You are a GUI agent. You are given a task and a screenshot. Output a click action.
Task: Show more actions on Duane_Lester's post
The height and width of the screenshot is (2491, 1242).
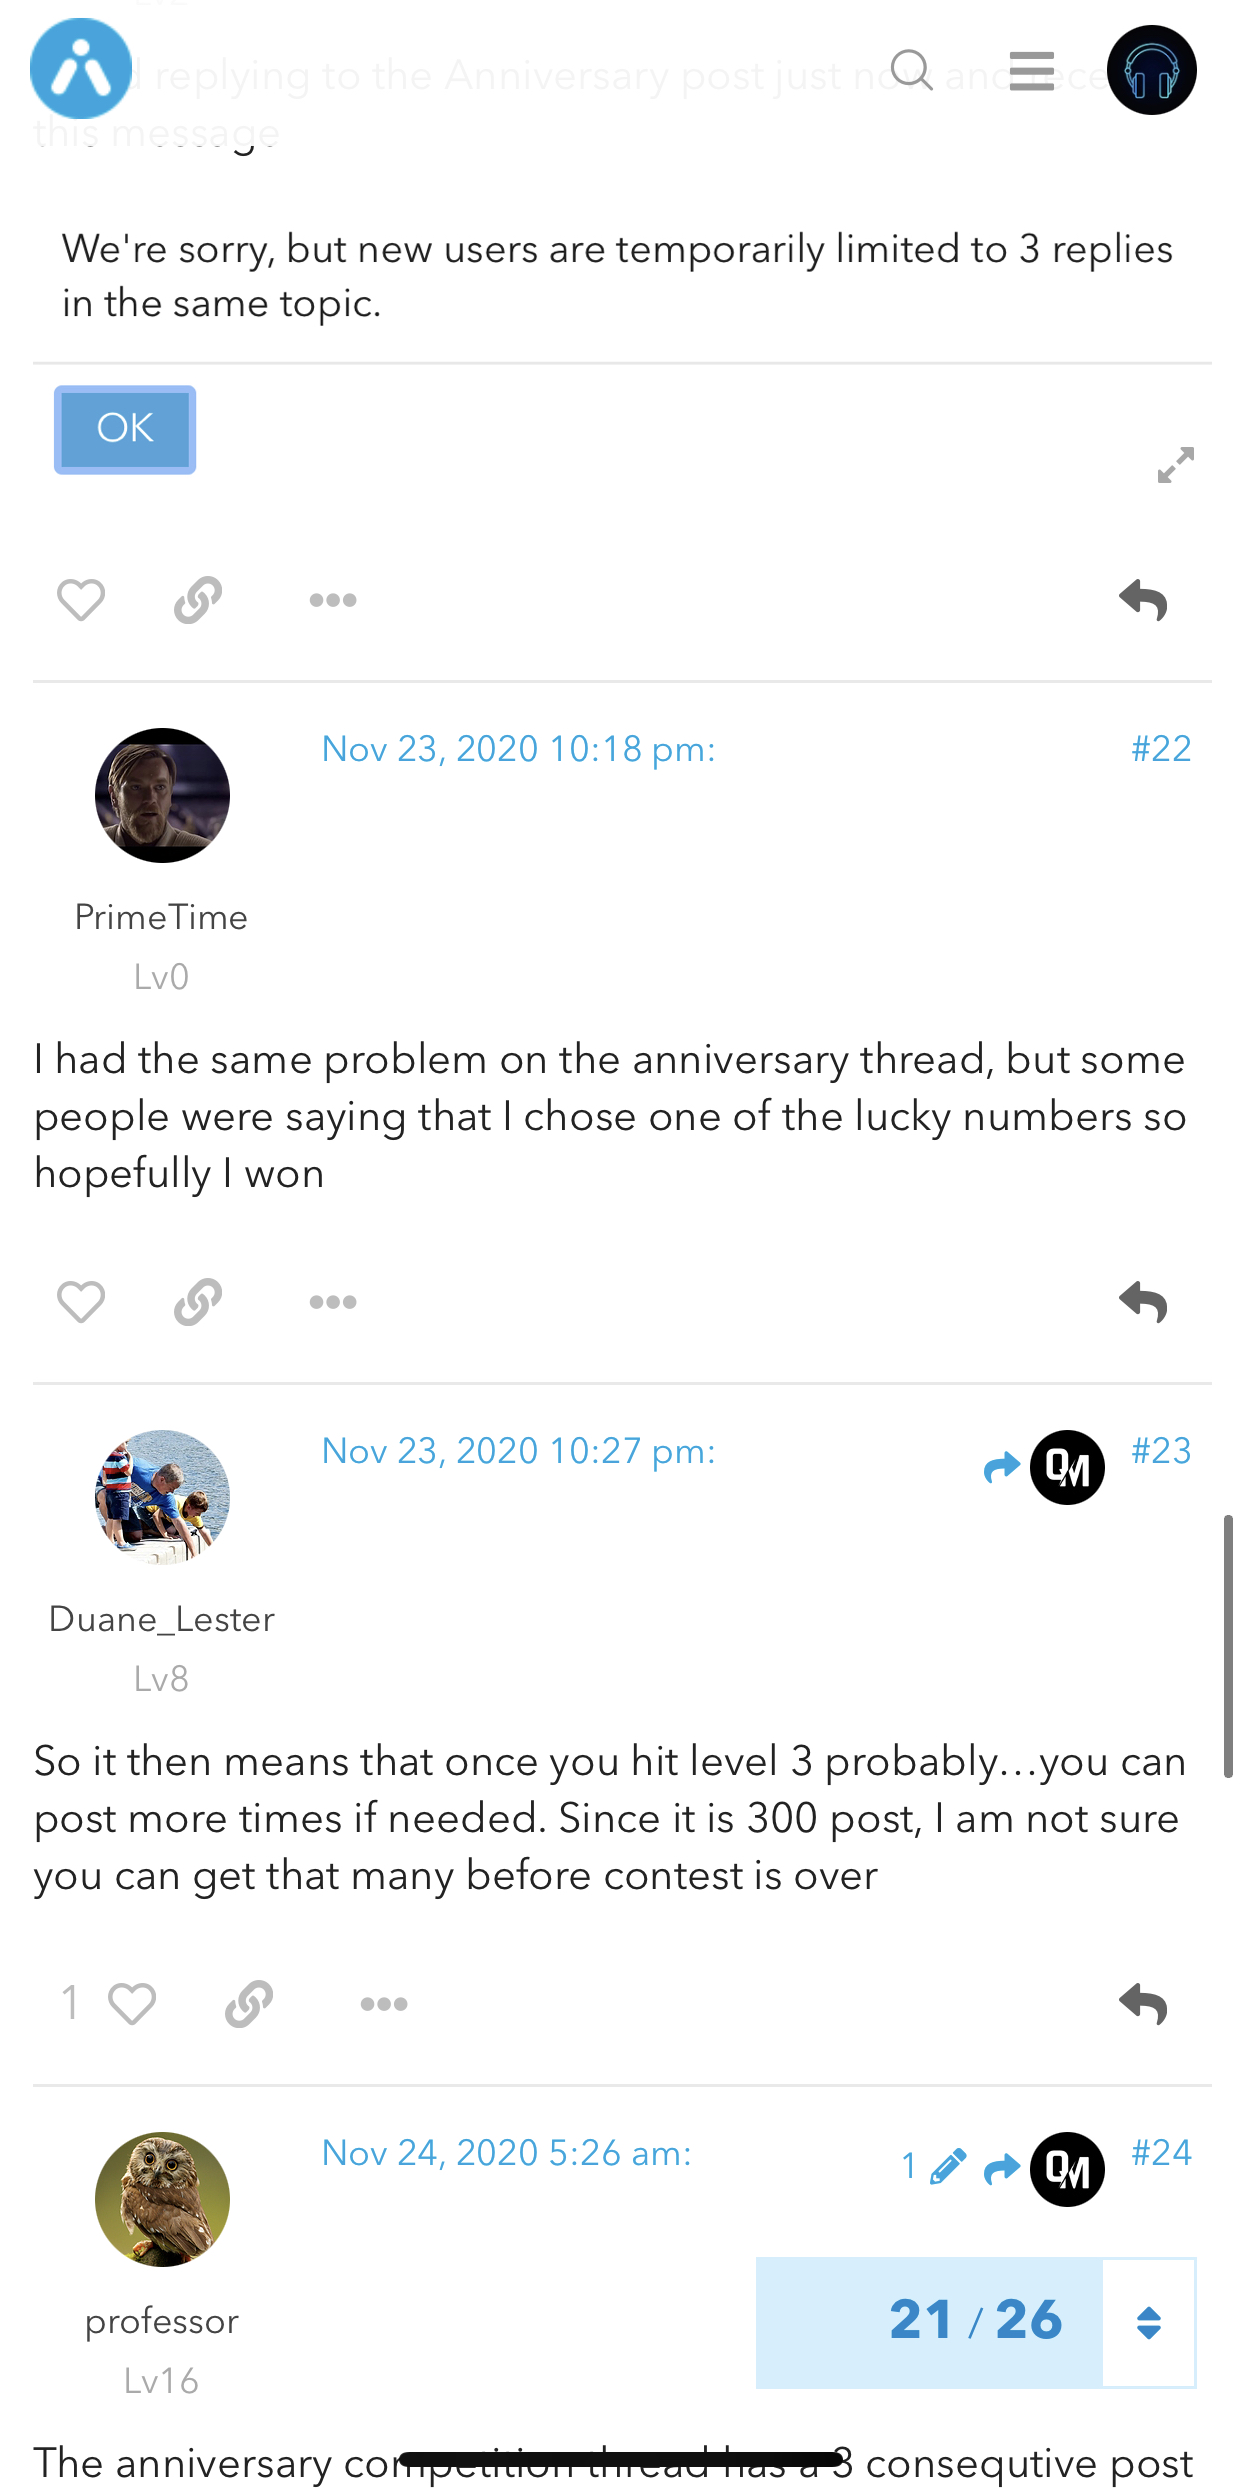coord(384,2004)
